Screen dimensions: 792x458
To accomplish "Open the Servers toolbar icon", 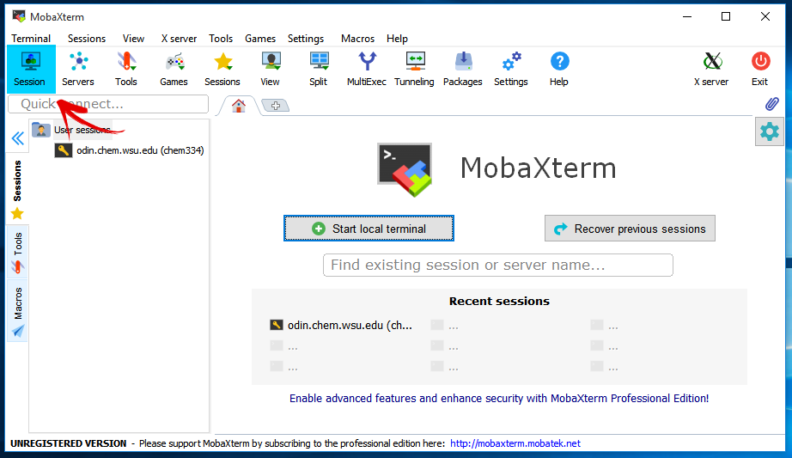I will (x=78, y=68).
